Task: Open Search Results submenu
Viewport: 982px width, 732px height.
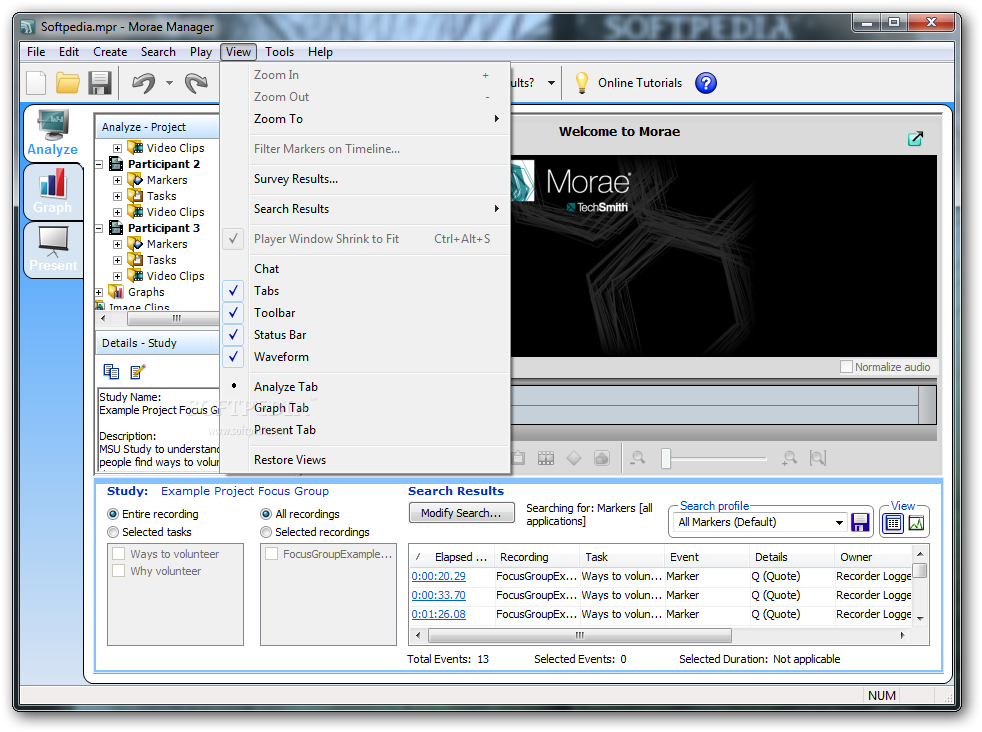Action: [x=366, y=209]
